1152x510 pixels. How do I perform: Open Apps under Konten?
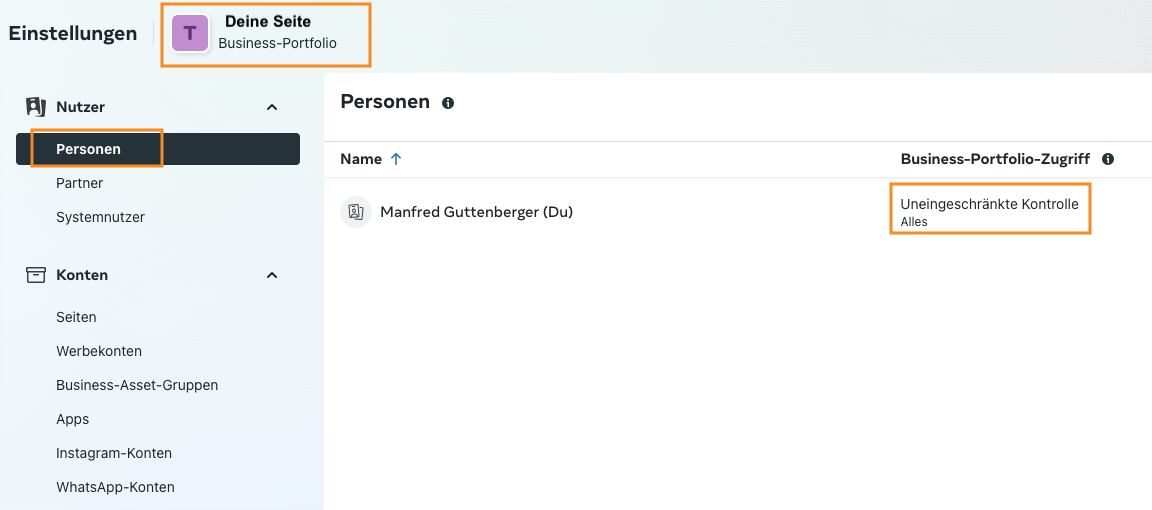(x=73, y=419)
